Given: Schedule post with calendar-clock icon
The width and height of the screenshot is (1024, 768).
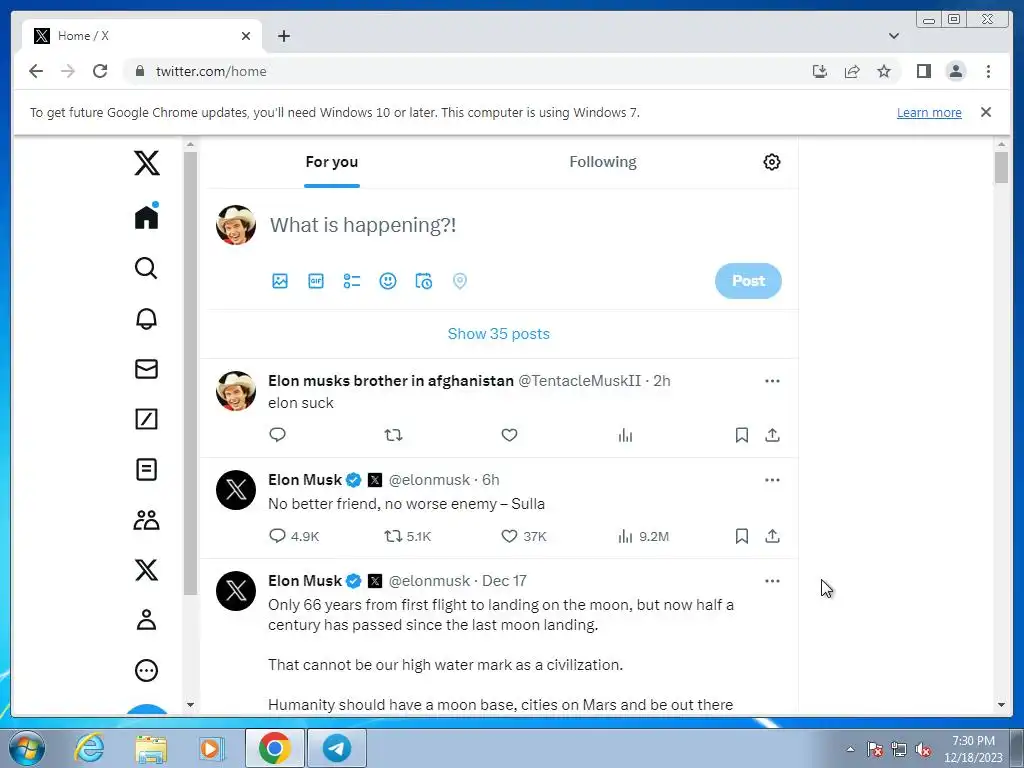Looking at the screenshot, I should click(x=424, y=281).
